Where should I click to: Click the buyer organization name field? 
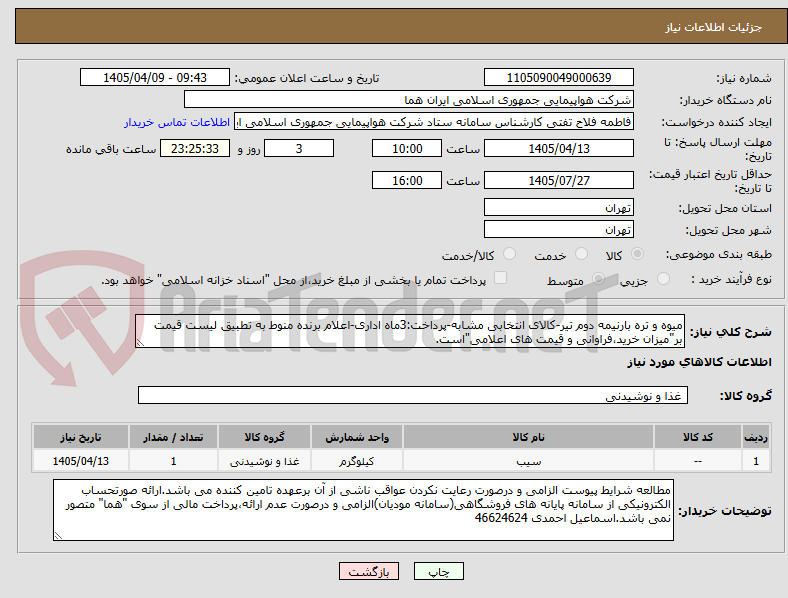click(409, 99)
